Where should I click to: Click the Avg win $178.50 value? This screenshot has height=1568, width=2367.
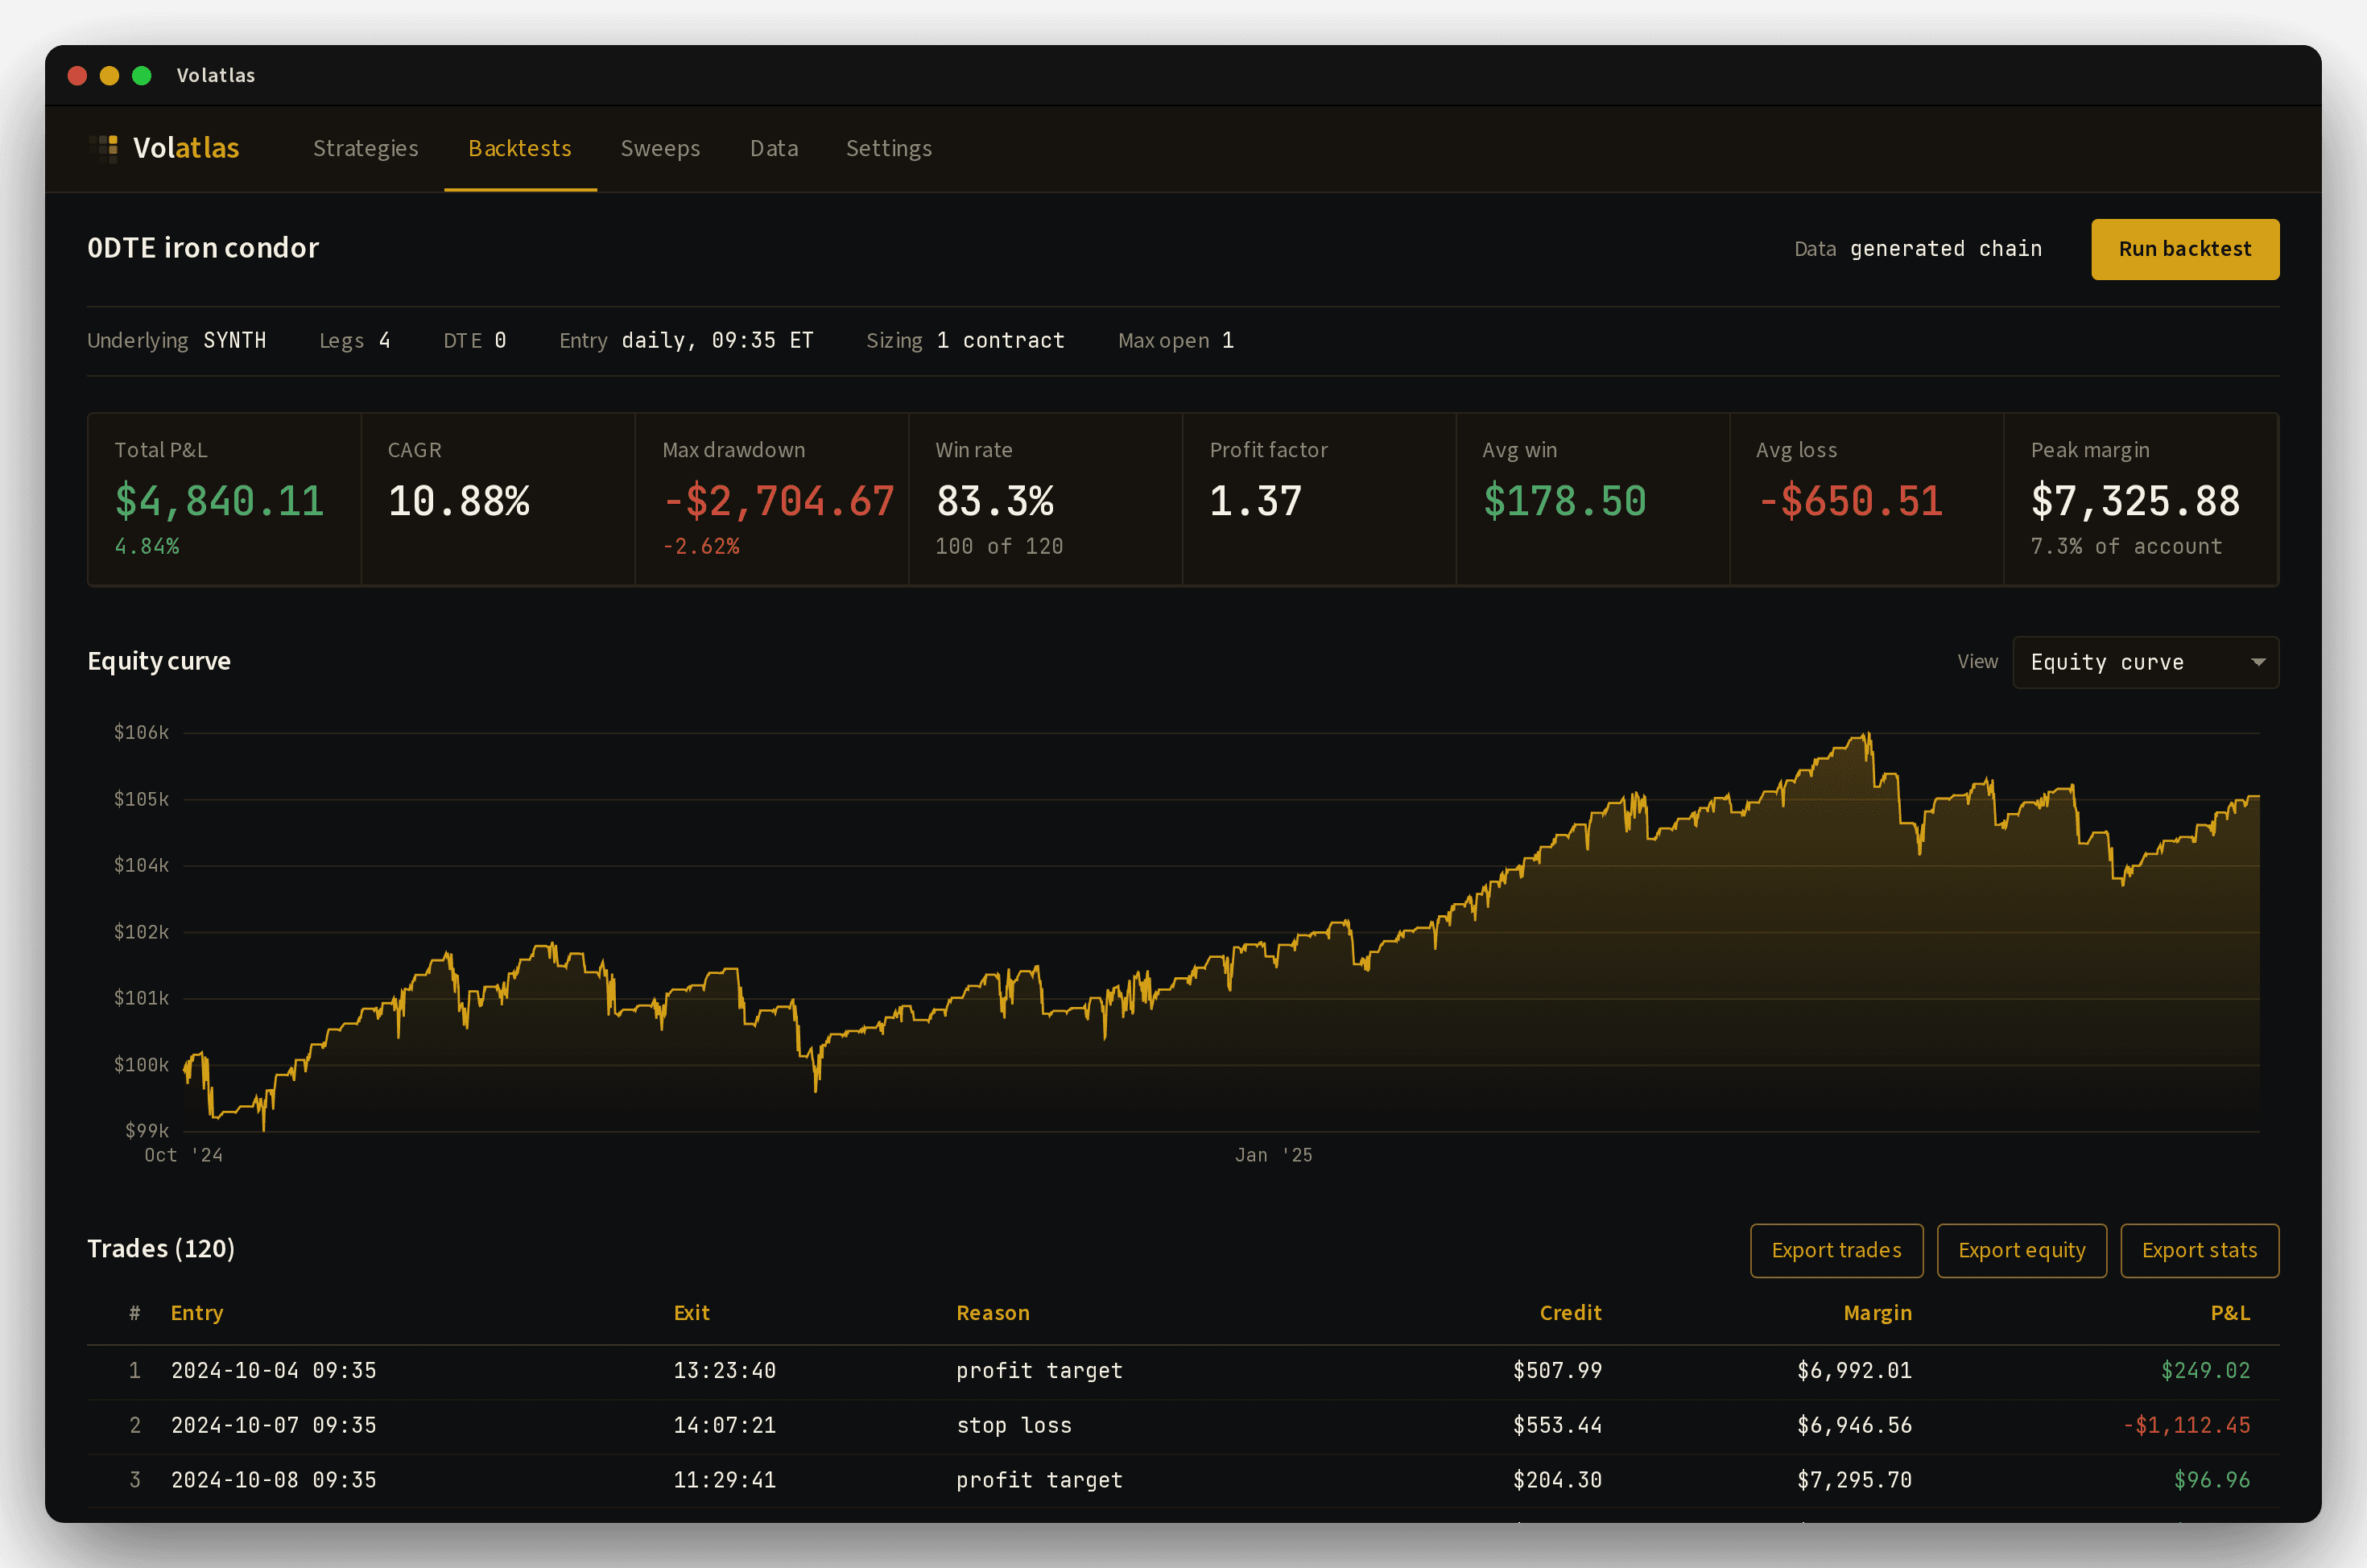tap(1564, 501)
